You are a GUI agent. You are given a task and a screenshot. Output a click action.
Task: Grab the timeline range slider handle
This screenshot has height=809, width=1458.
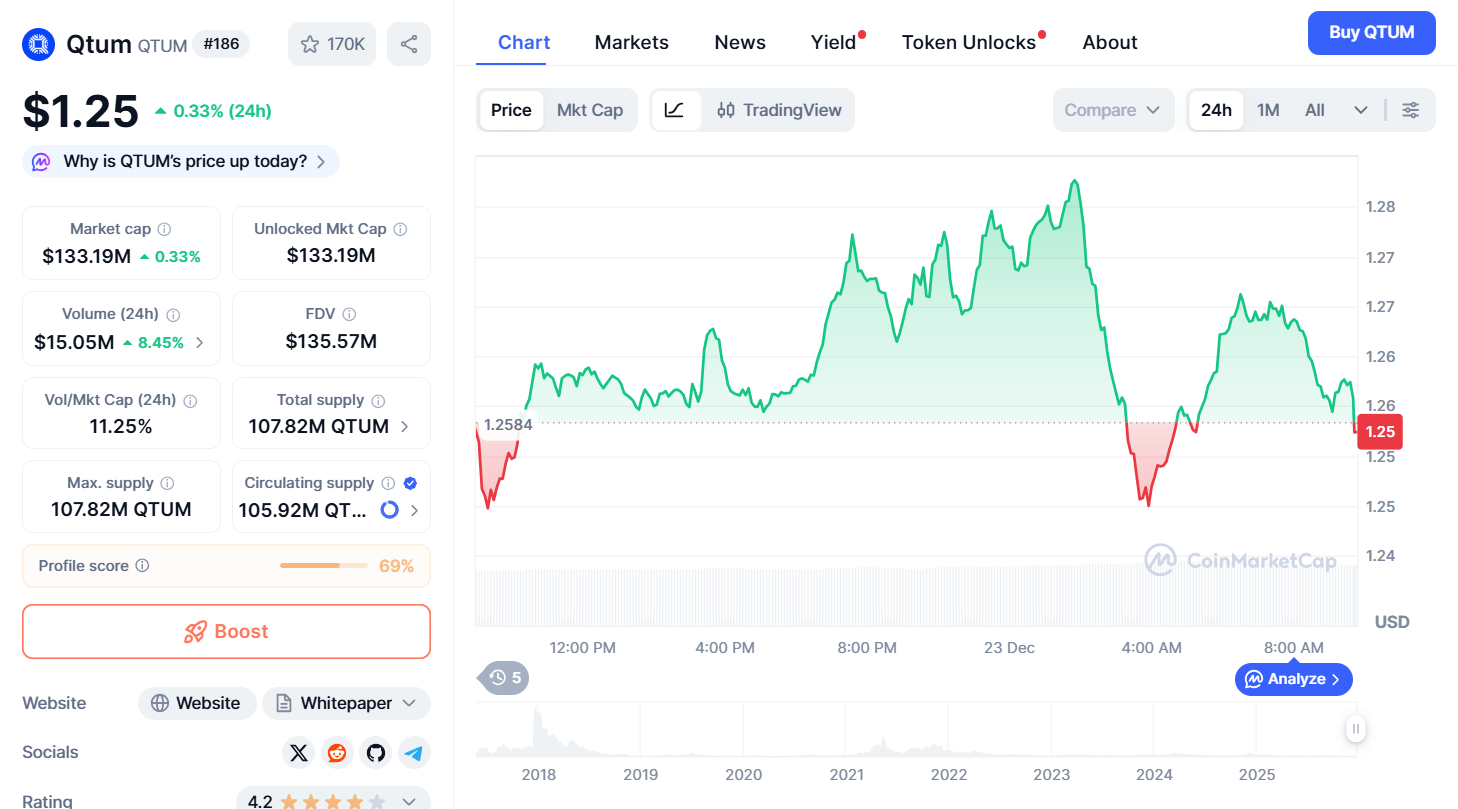1355,729
